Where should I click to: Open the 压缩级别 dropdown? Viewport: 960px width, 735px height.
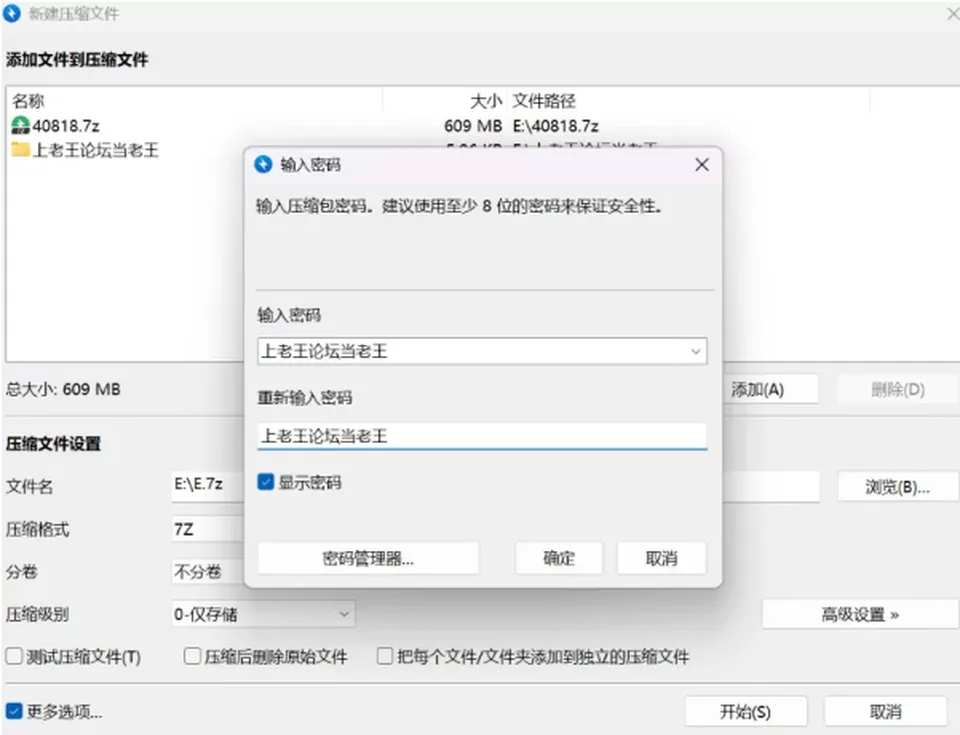(x=263, y=614)
